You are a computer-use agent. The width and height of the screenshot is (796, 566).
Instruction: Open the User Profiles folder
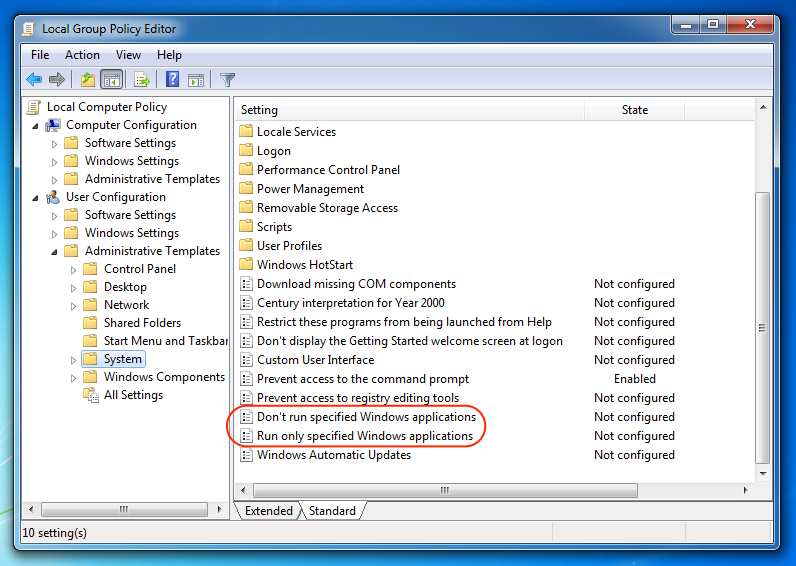(289, 246)
